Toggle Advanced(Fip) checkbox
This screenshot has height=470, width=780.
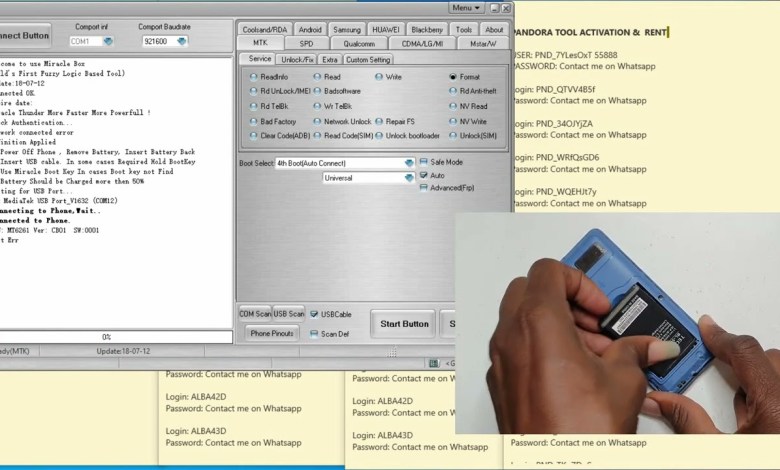(424, 188)
